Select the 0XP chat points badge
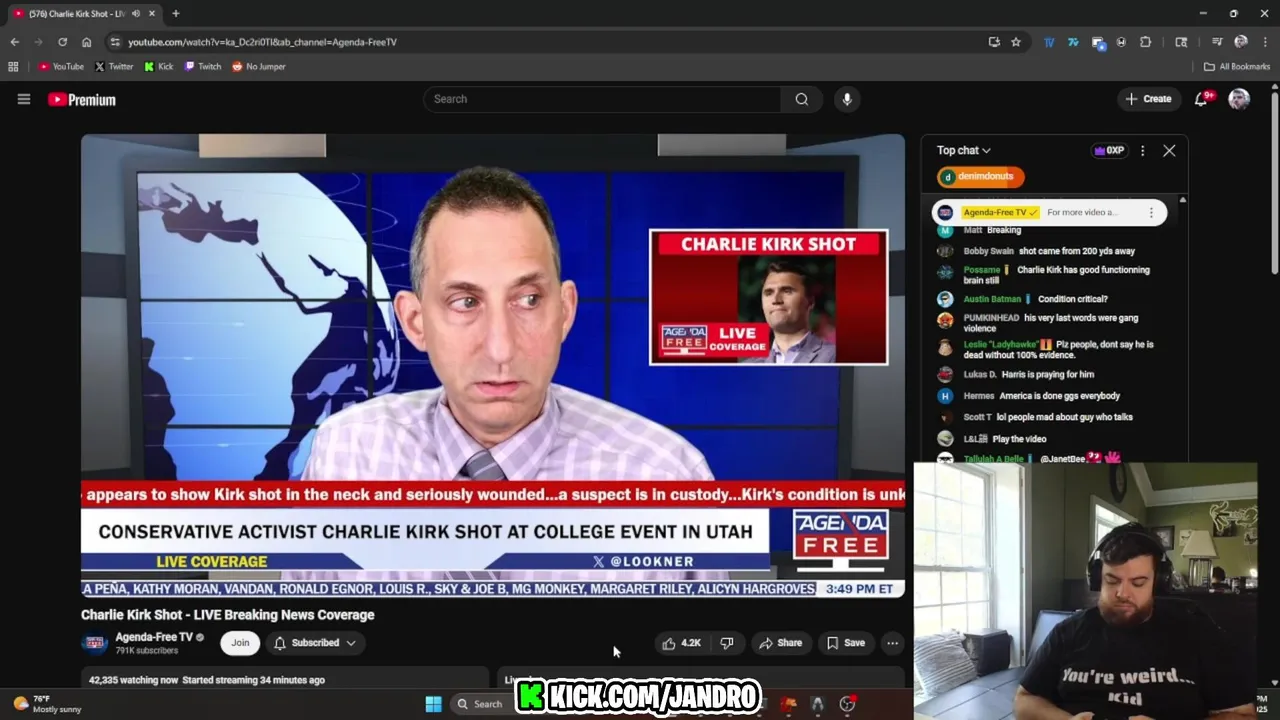This screenshot has width=1280, height=720. point(1109,150)
